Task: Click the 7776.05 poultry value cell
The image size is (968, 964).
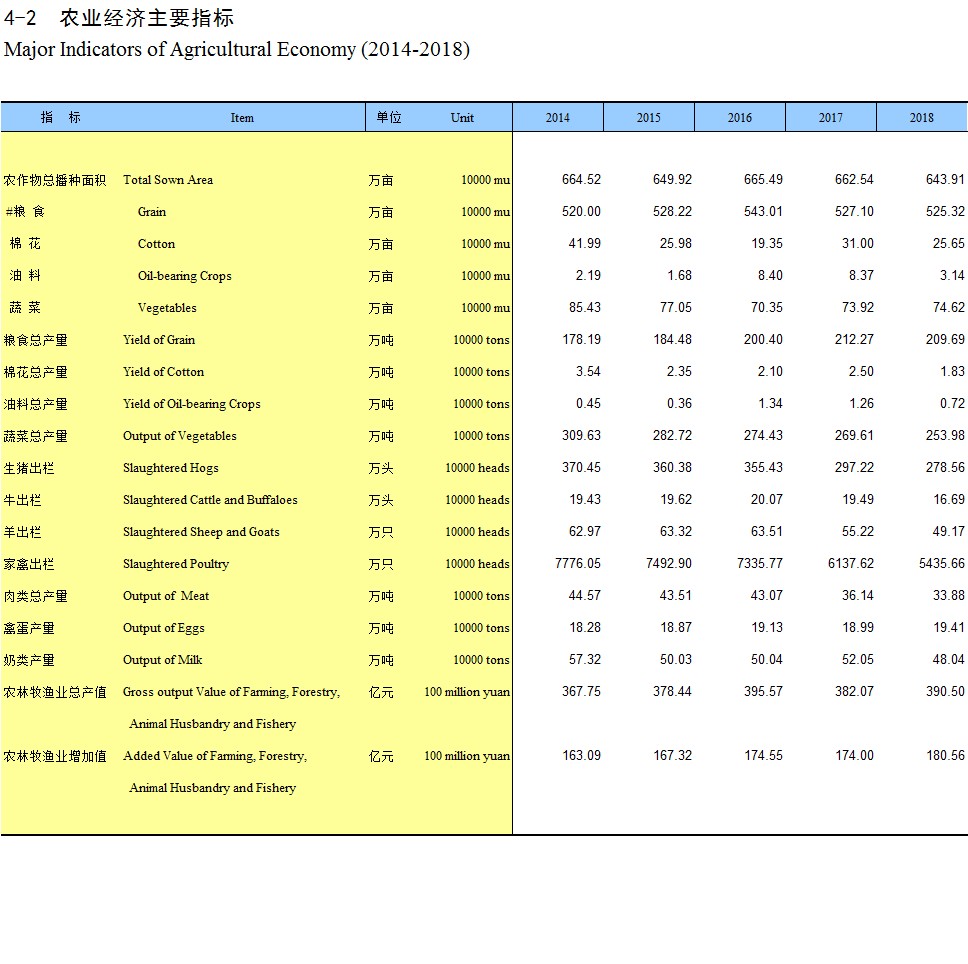Action: coord(577,564)
